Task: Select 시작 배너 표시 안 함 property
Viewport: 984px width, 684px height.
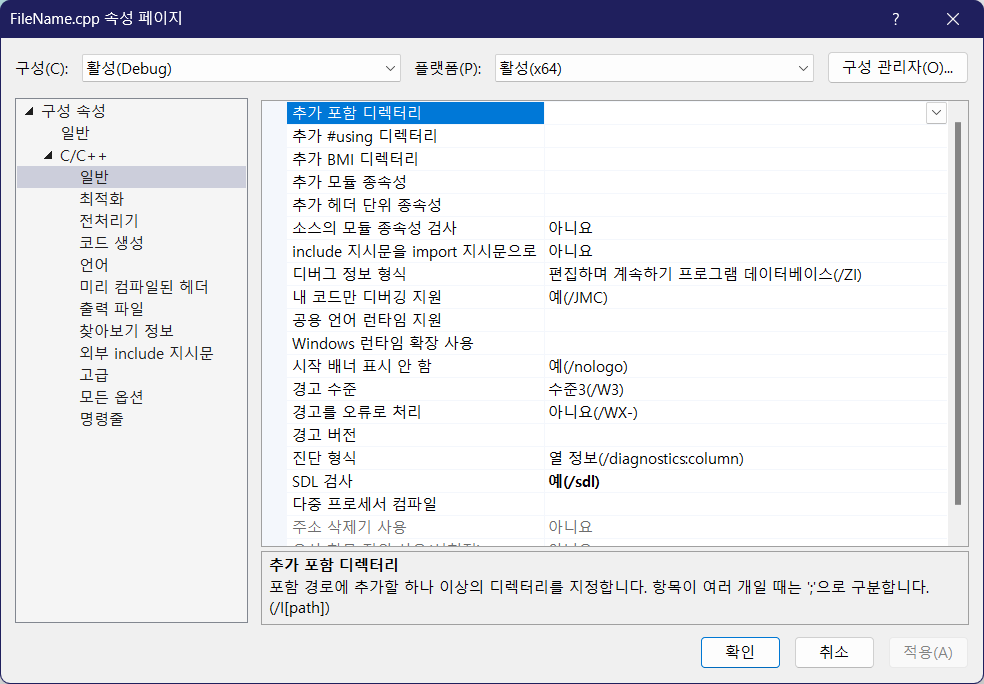Action: 415,366
